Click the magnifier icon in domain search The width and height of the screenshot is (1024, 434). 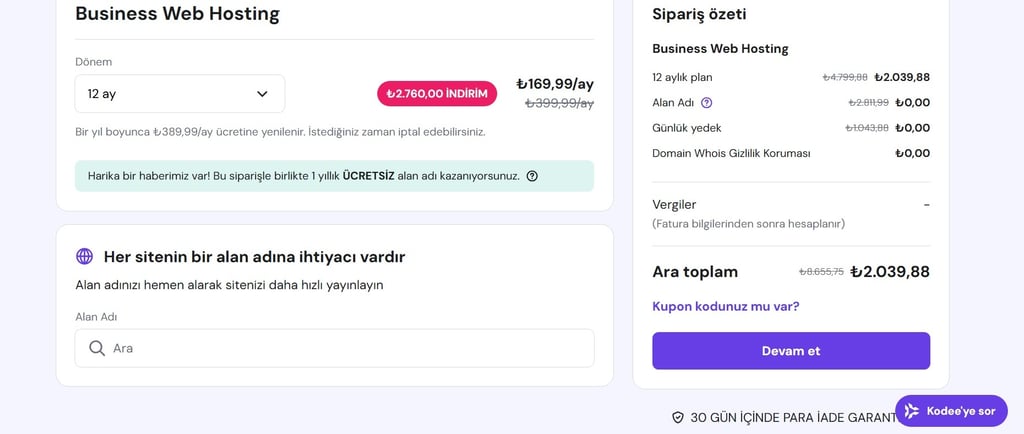click(97, 348)
